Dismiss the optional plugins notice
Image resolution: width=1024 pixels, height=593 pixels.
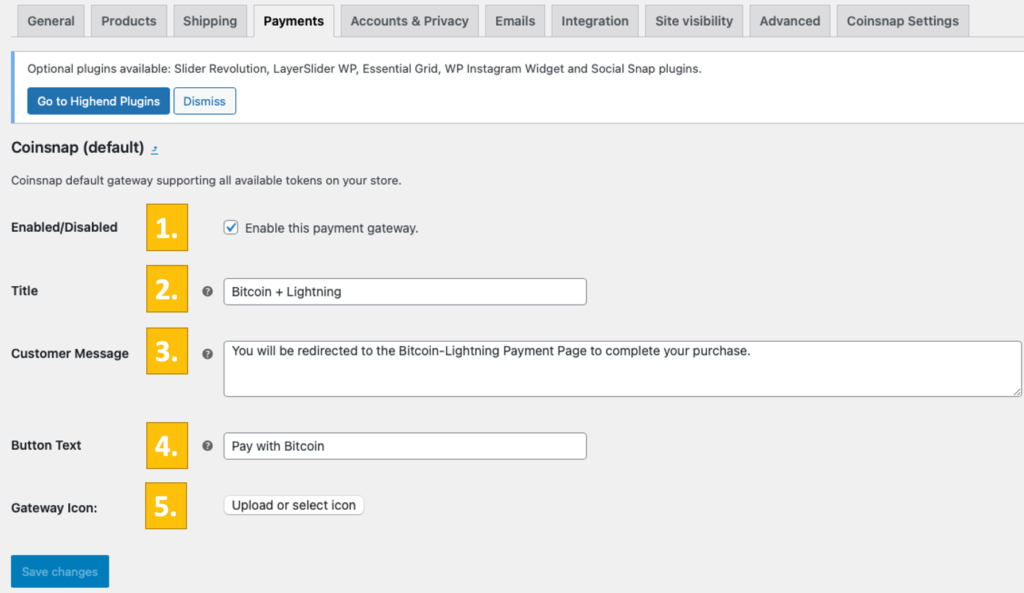[x=205, y=101]
